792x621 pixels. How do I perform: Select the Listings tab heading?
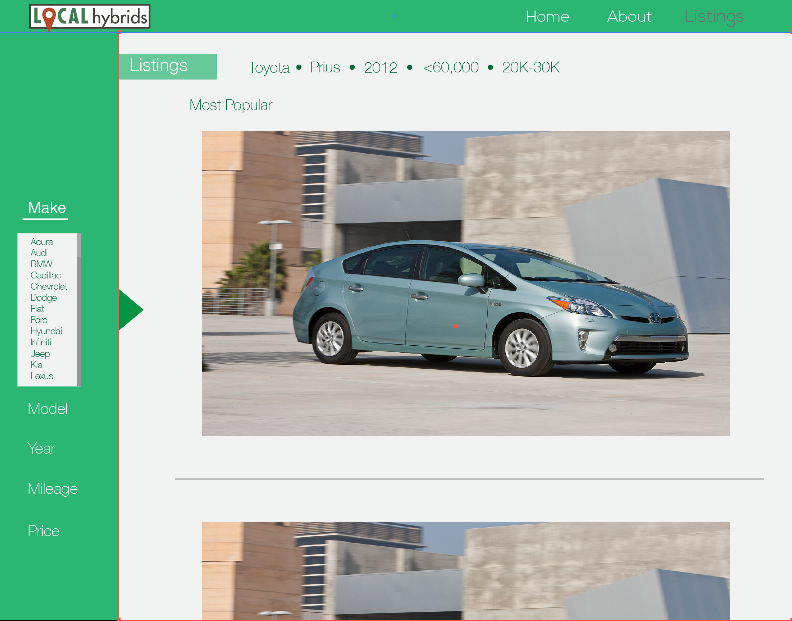[168, 66]
